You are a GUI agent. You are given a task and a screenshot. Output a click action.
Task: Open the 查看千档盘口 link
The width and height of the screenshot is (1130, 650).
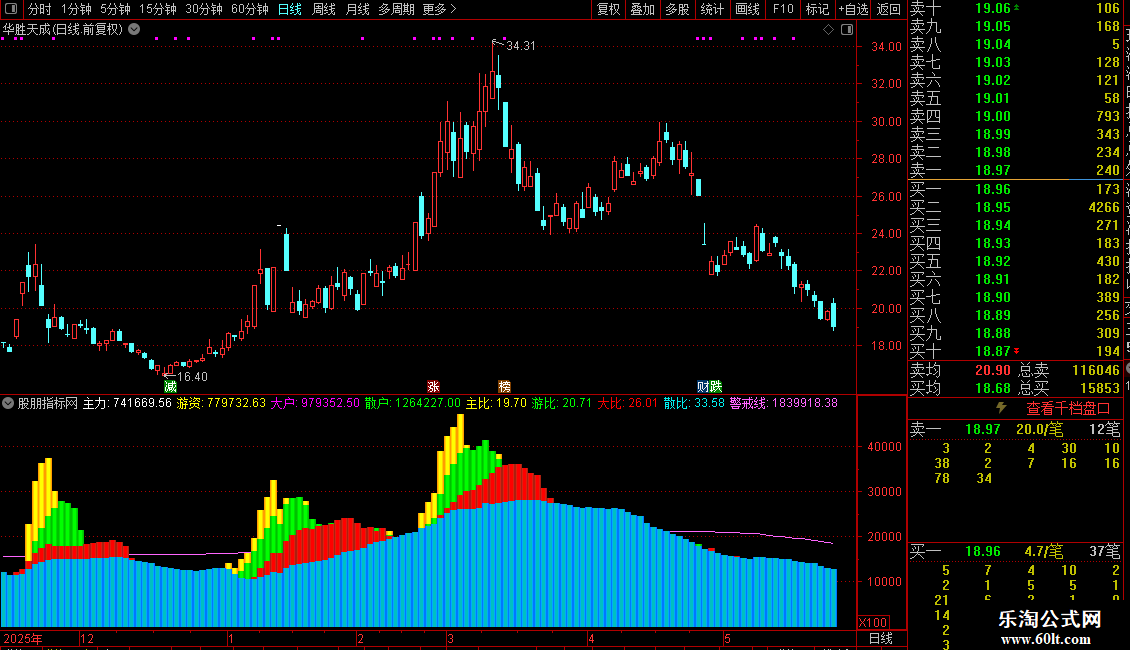click(x=1068, y=409)
